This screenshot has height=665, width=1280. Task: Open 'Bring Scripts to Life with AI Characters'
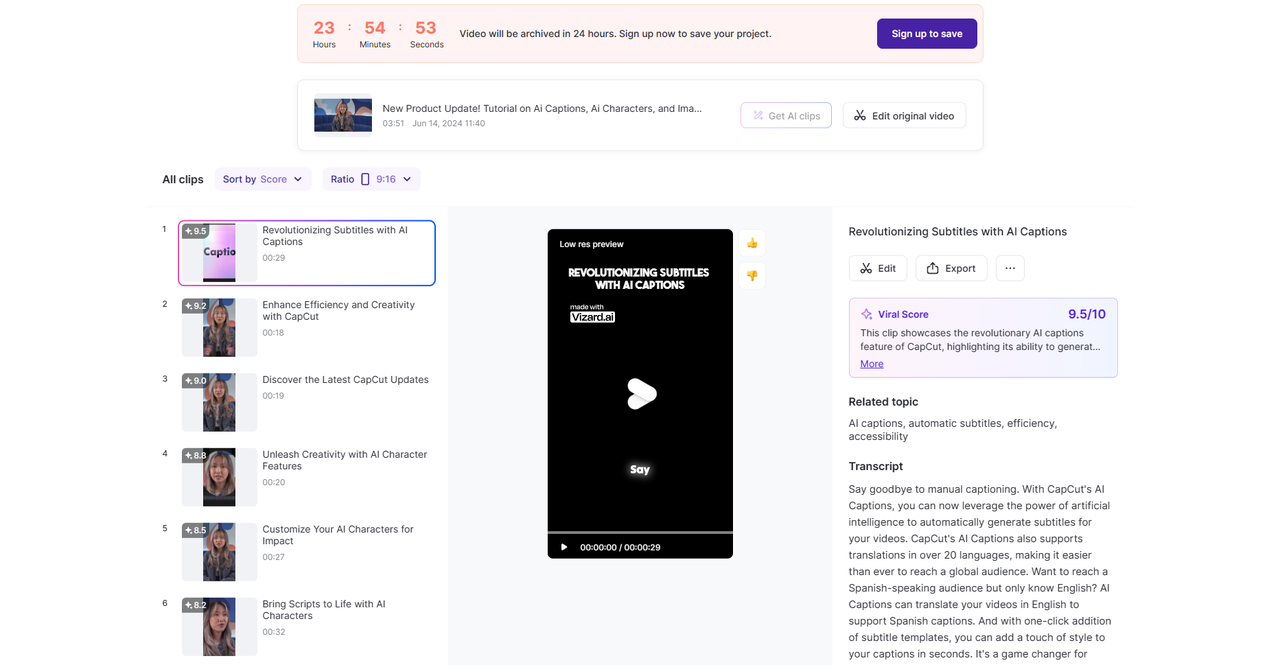323,610
